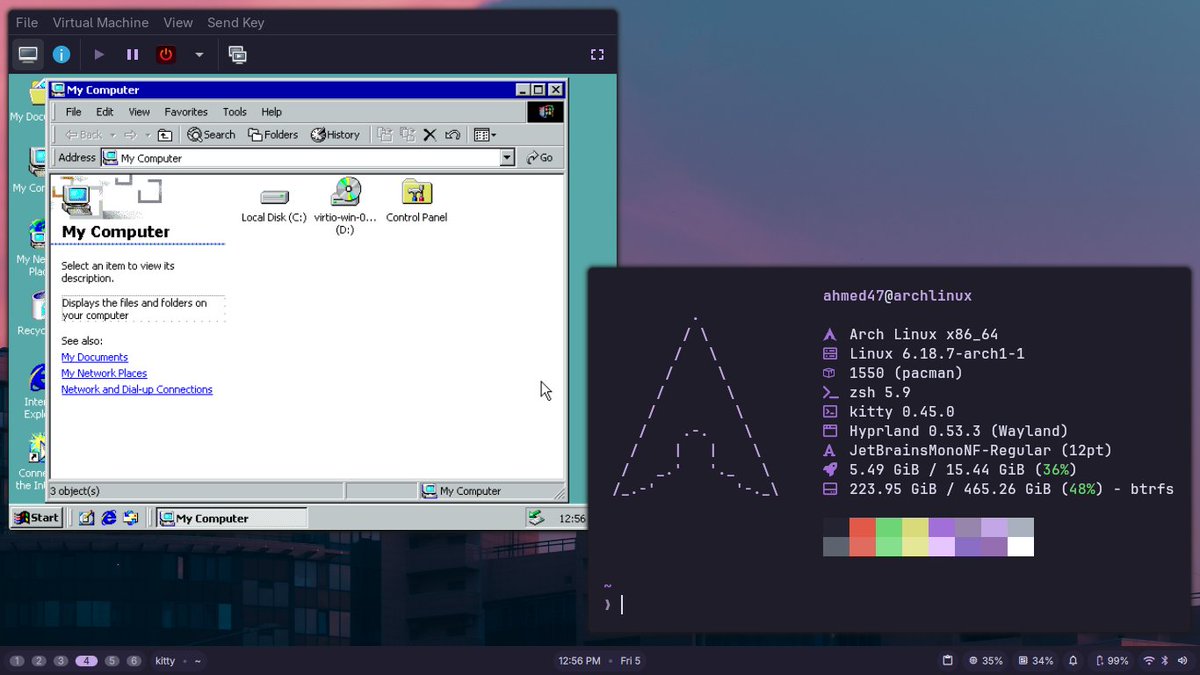
Task: Toggle the Folders pane button
Action: [273, 135]
